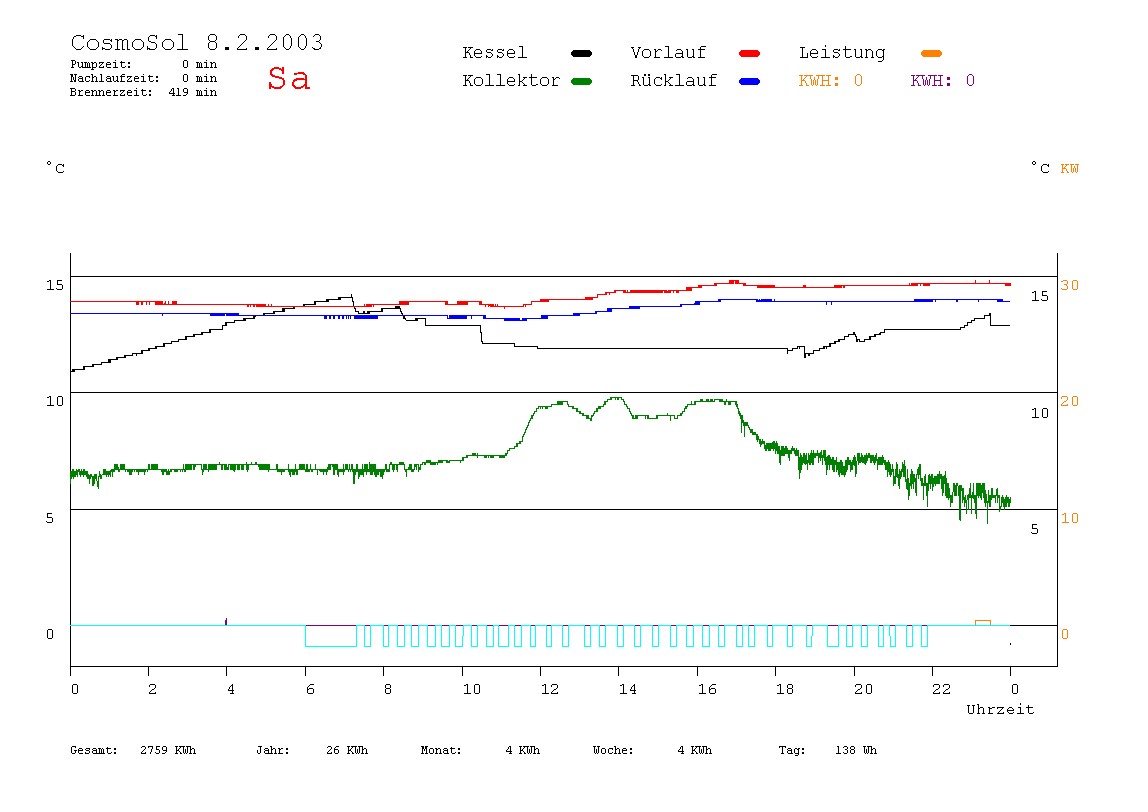Screen dimensions: 1148x812
Task: Click the 'Pumpzeit:' label
Action: click(x=101, y=64)
